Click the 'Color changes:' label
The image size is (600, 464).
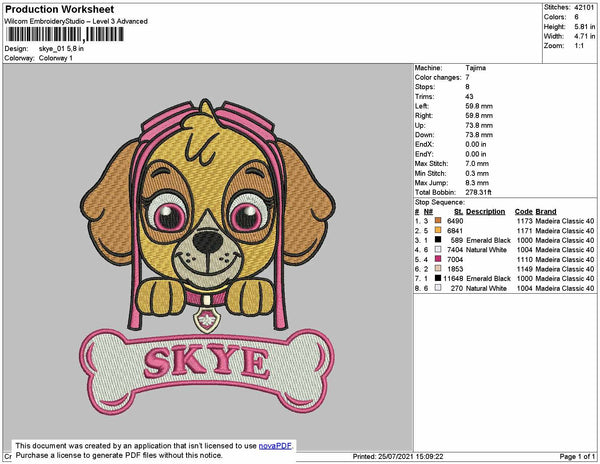click(438, 77)
